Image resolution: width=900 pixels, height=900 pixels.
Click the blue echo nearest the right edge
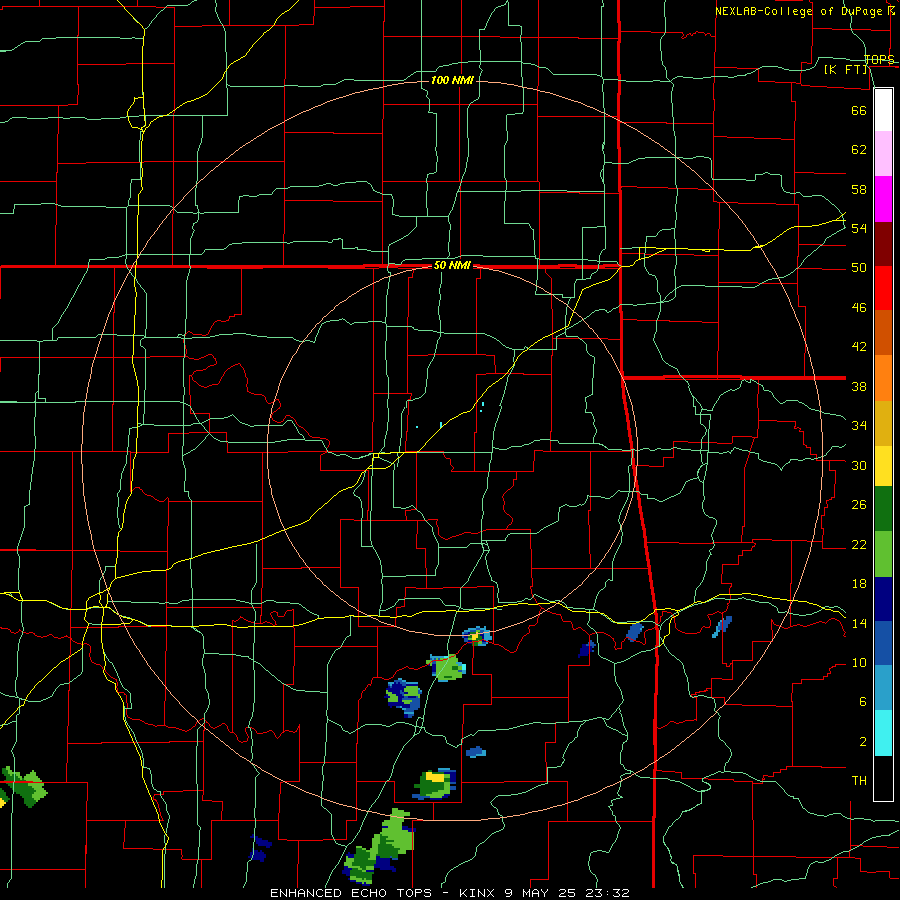(722, 627)
